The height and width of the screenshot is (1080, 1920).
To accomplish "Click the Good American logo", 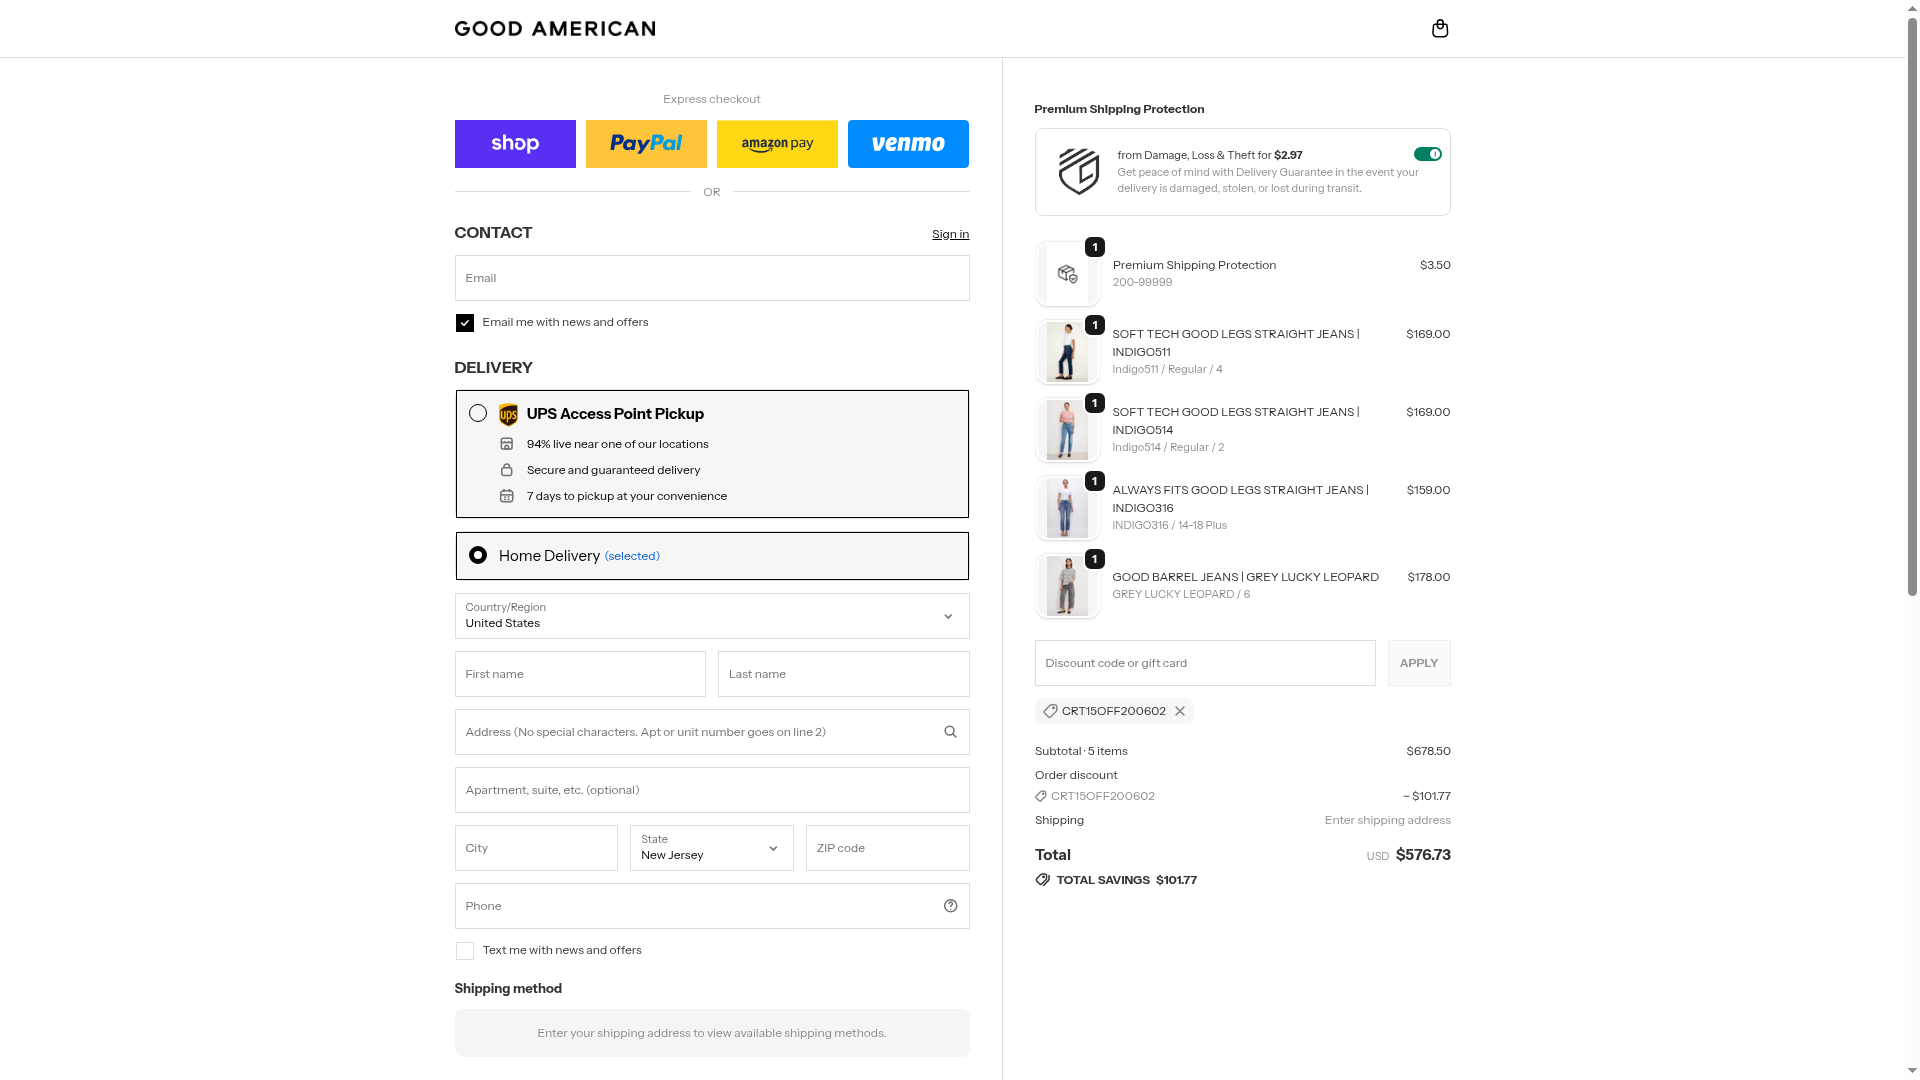I will pyautogui.click(x=555, y=29).
